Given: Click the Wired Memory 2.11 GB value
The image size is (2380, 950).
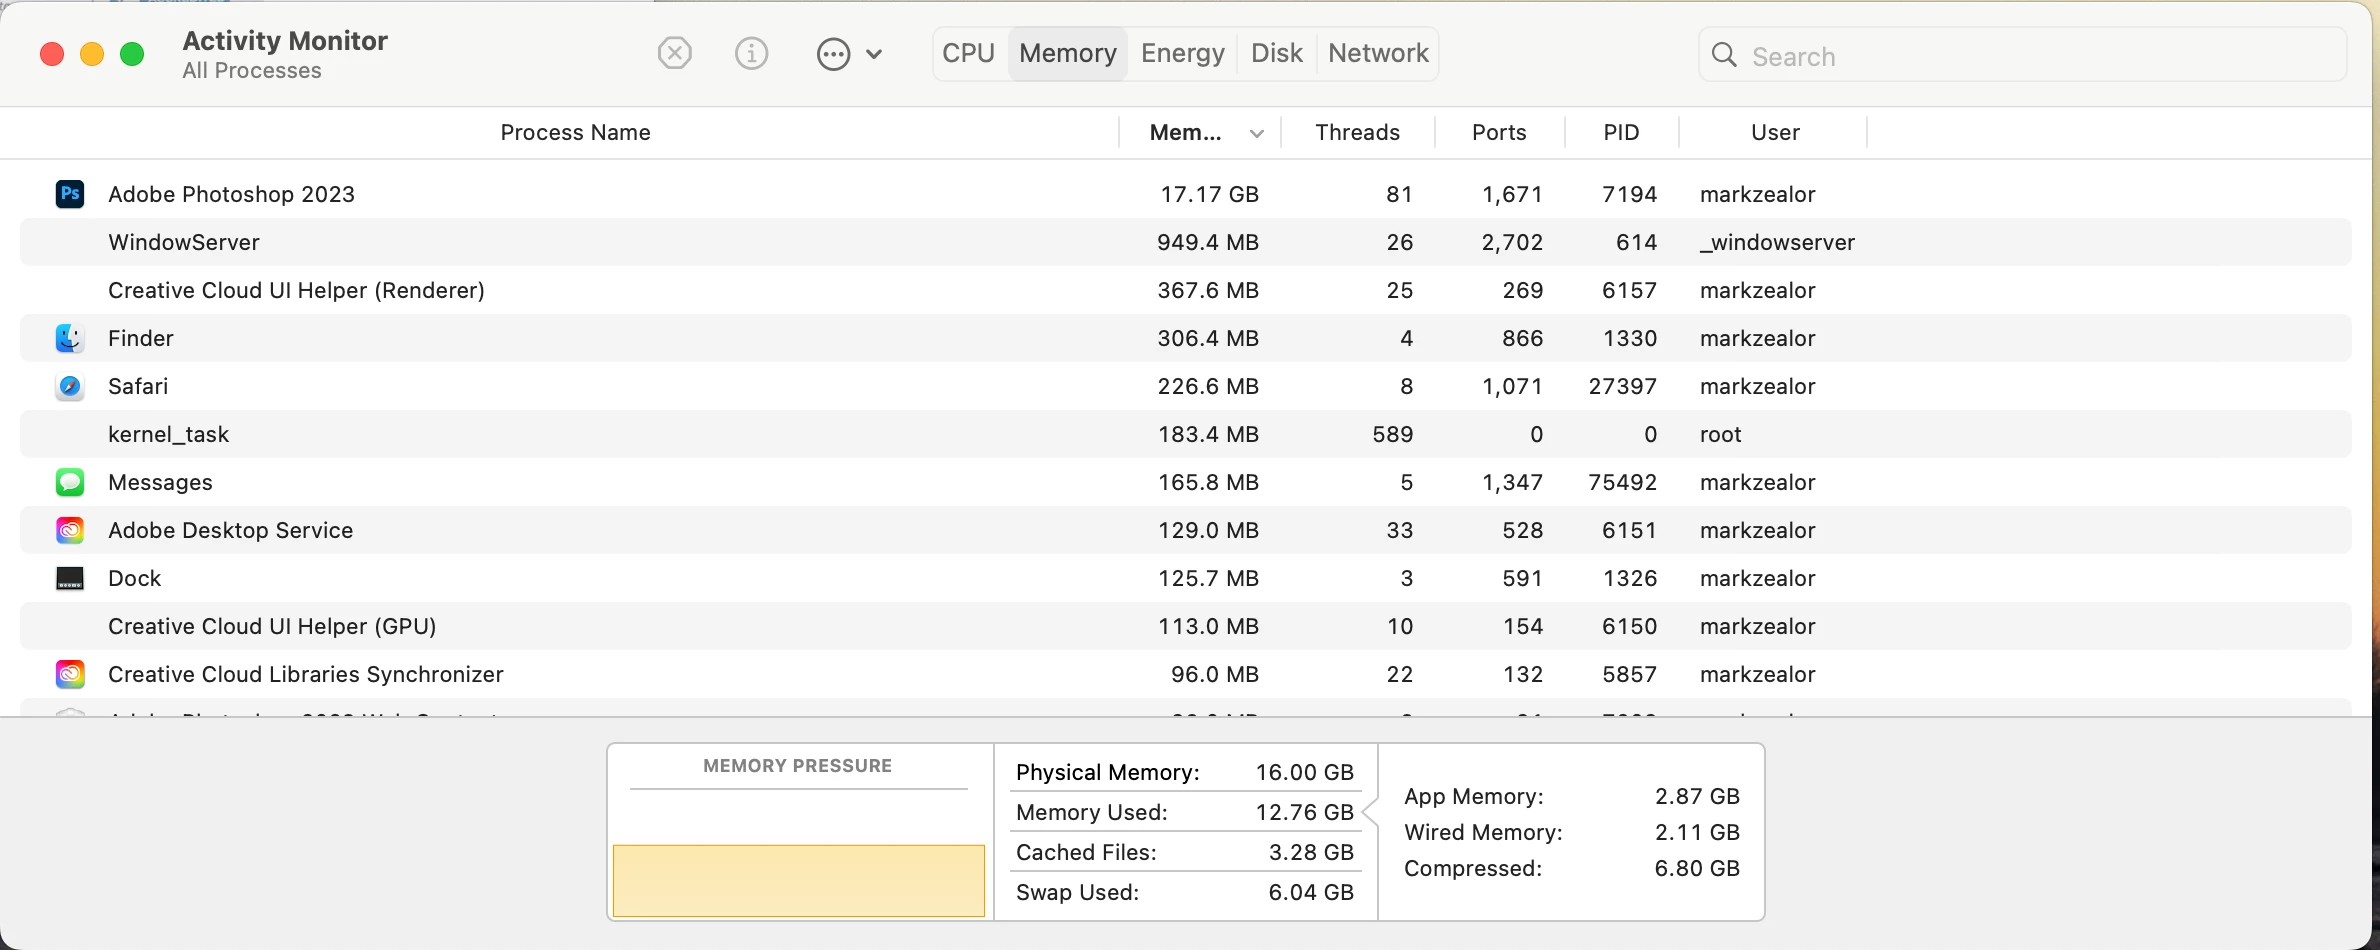Looking at the screenshot, I should 1697,832.
